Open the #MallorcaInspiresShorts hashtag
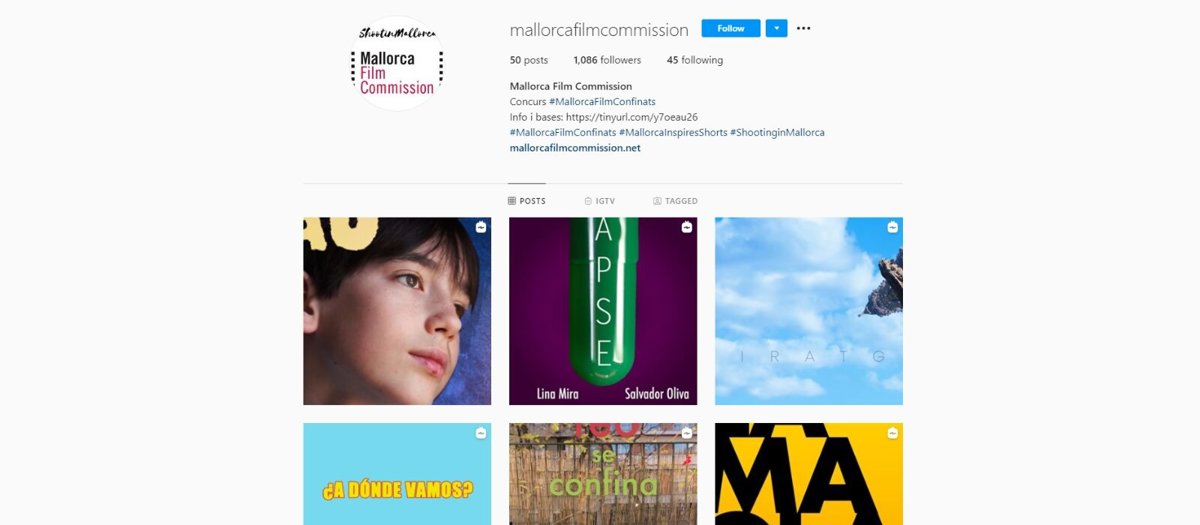The height and width of the screenshot is (525, 1200). [x=673, y=132]
